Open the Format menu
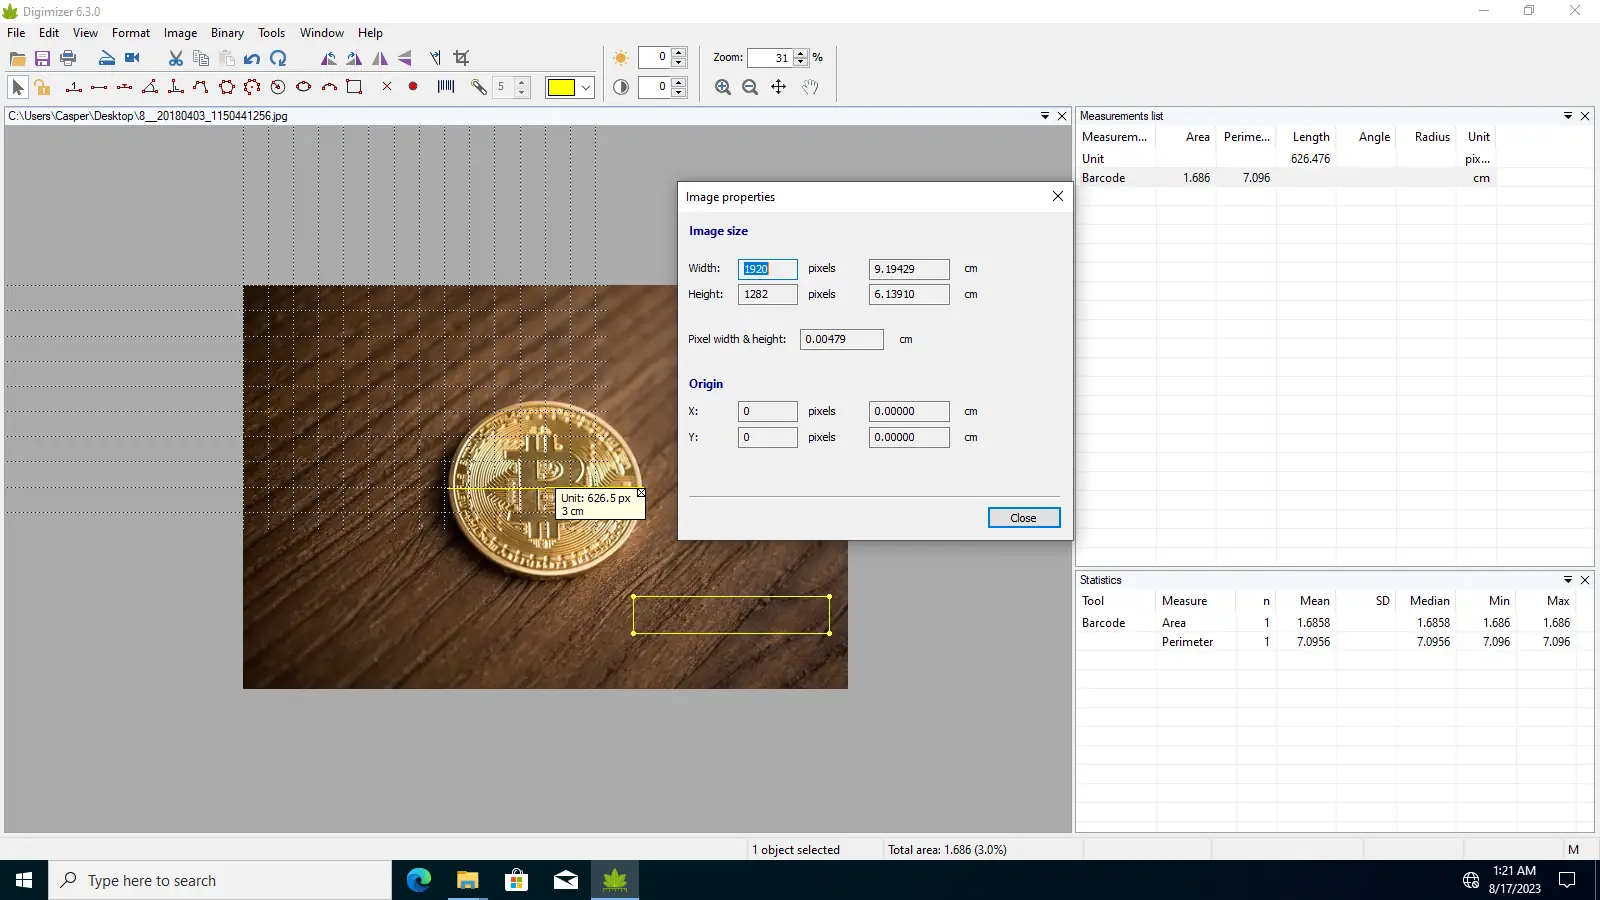Viewport: 1600px width, 900px height. coord(131,33)
